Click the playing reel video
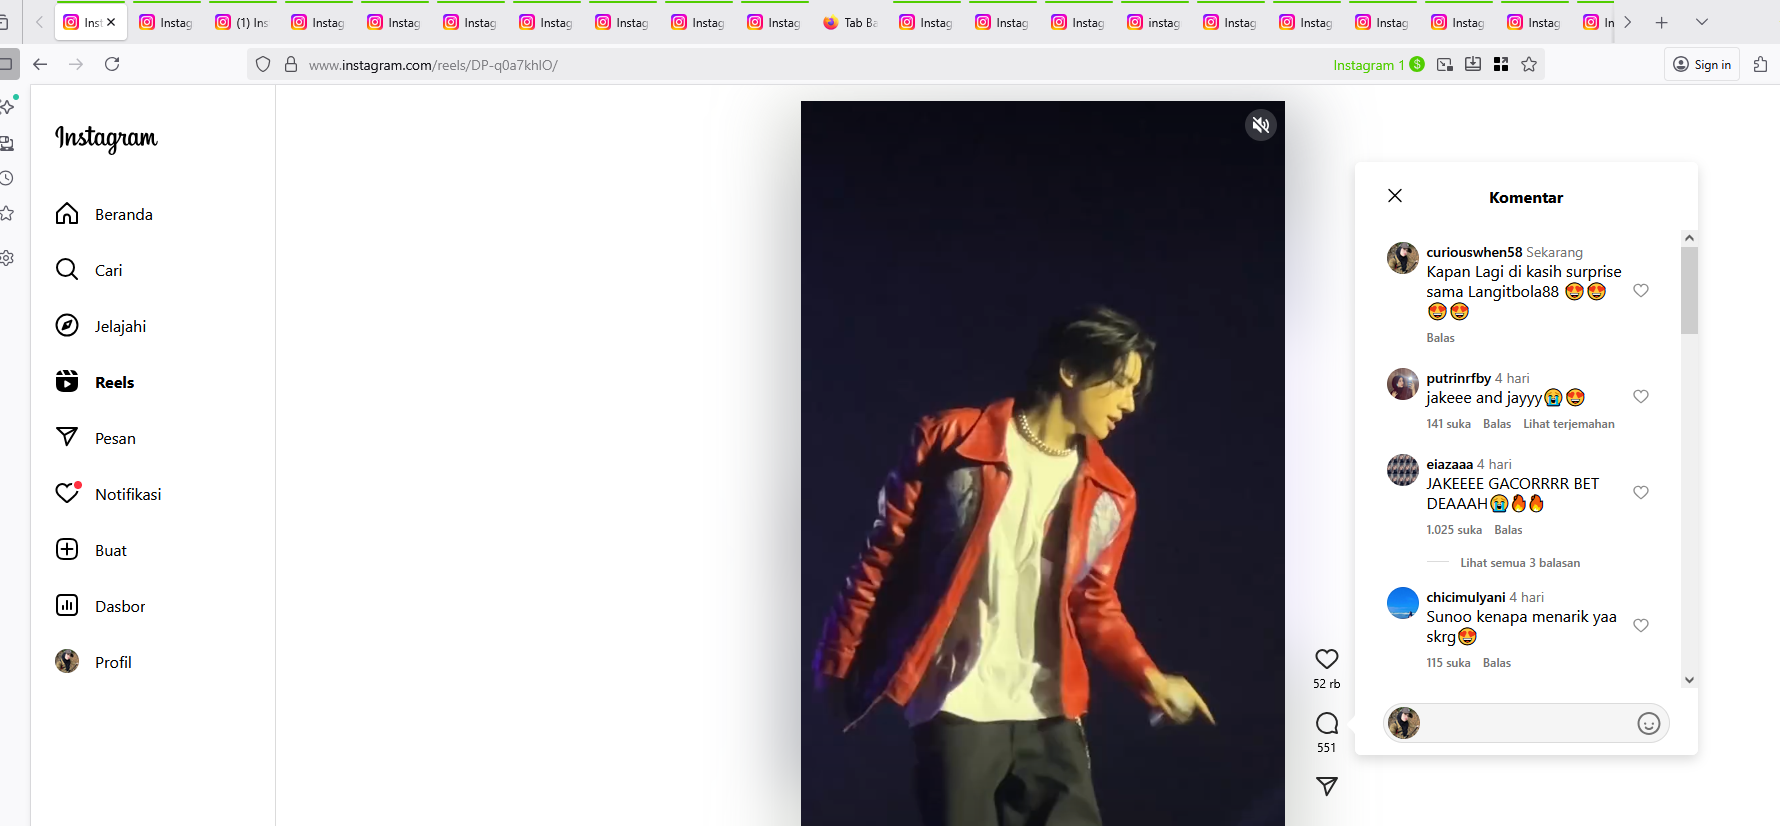This screenshot has height=826, width=1780. [x=1042, y=463]
